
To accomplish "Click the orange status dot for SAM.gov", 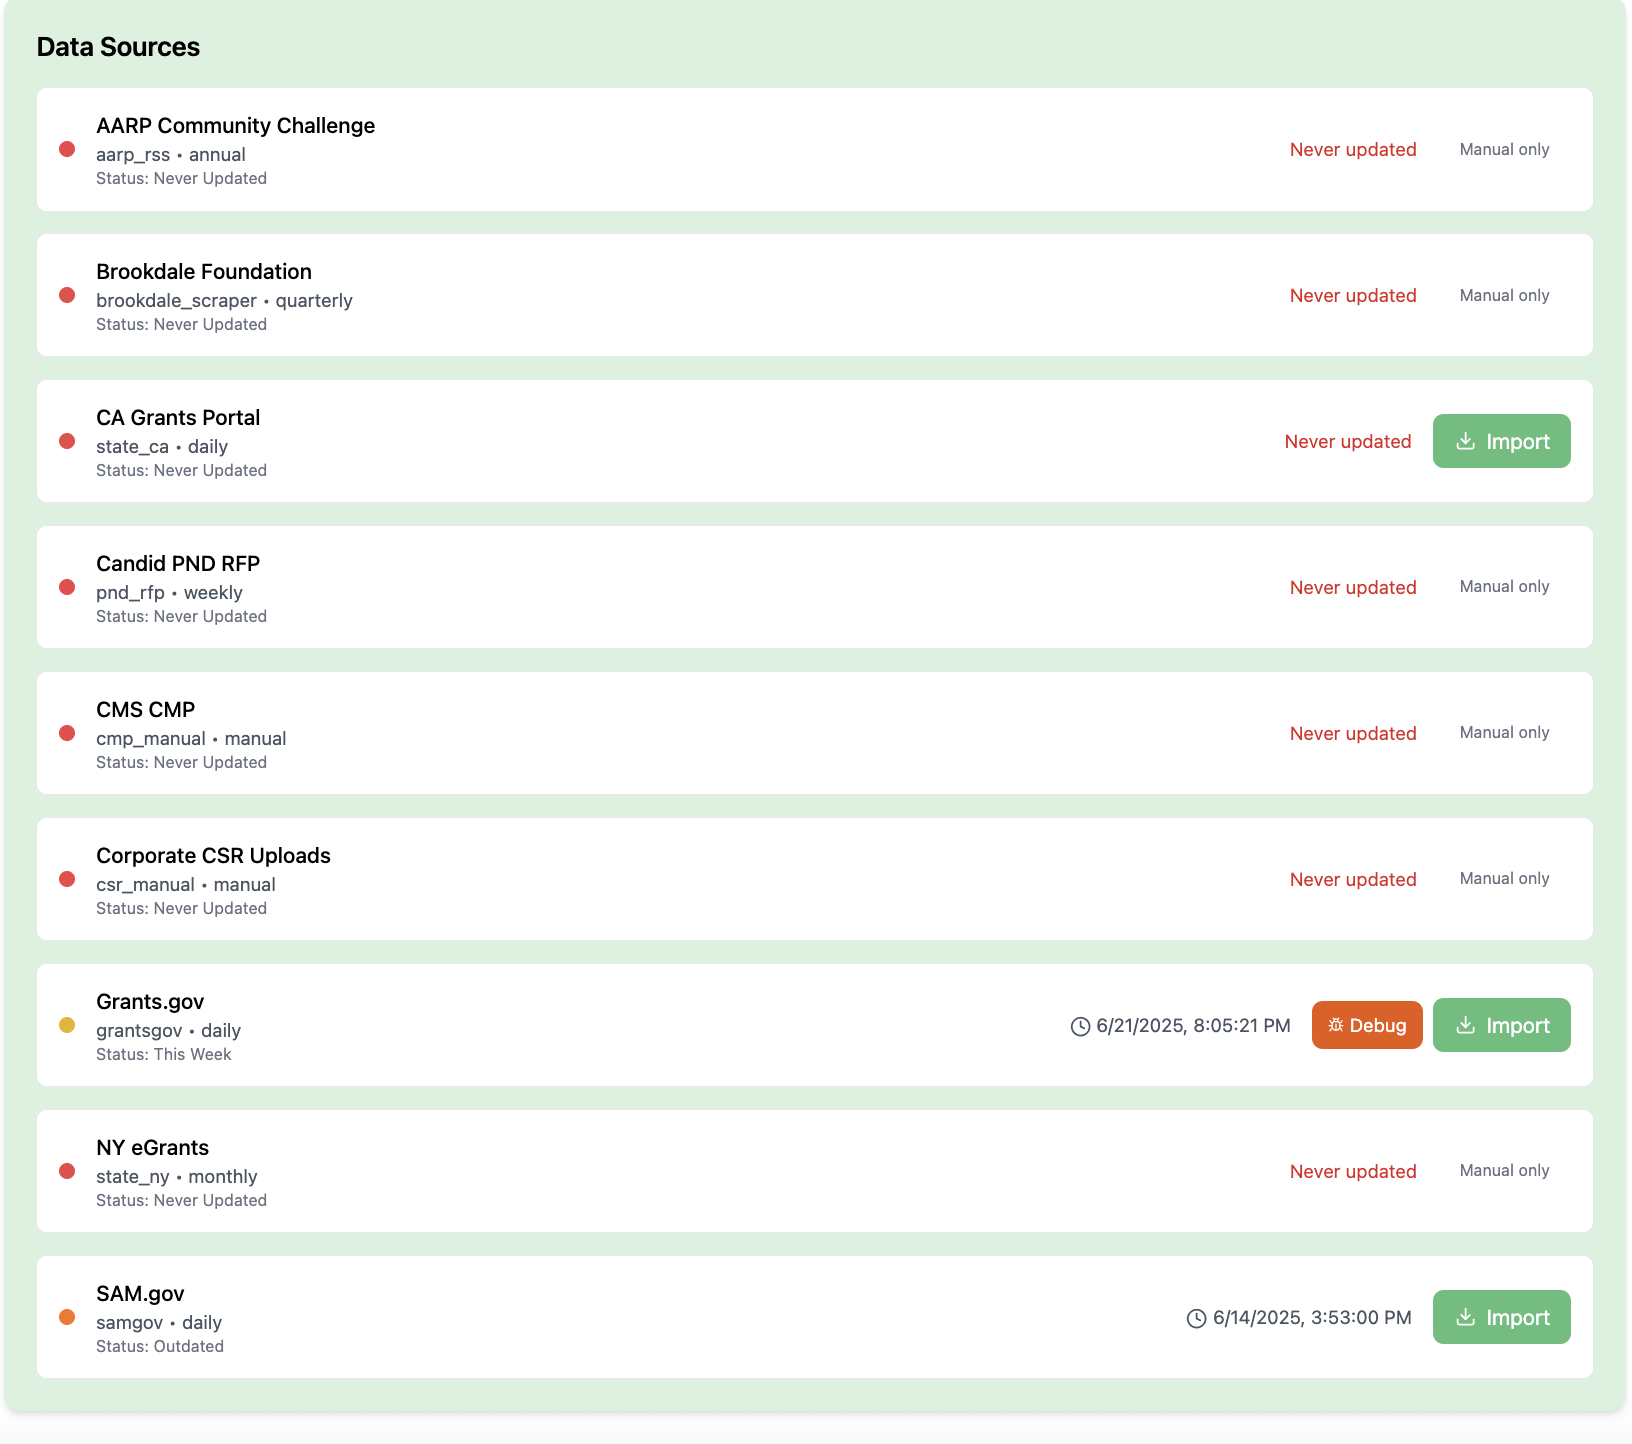I will click(x=67, y=1317).
